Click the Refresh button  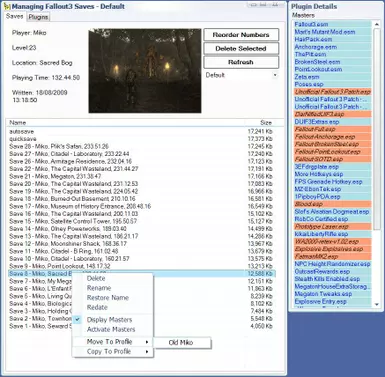pyautogui.click(x=241, y=62)
